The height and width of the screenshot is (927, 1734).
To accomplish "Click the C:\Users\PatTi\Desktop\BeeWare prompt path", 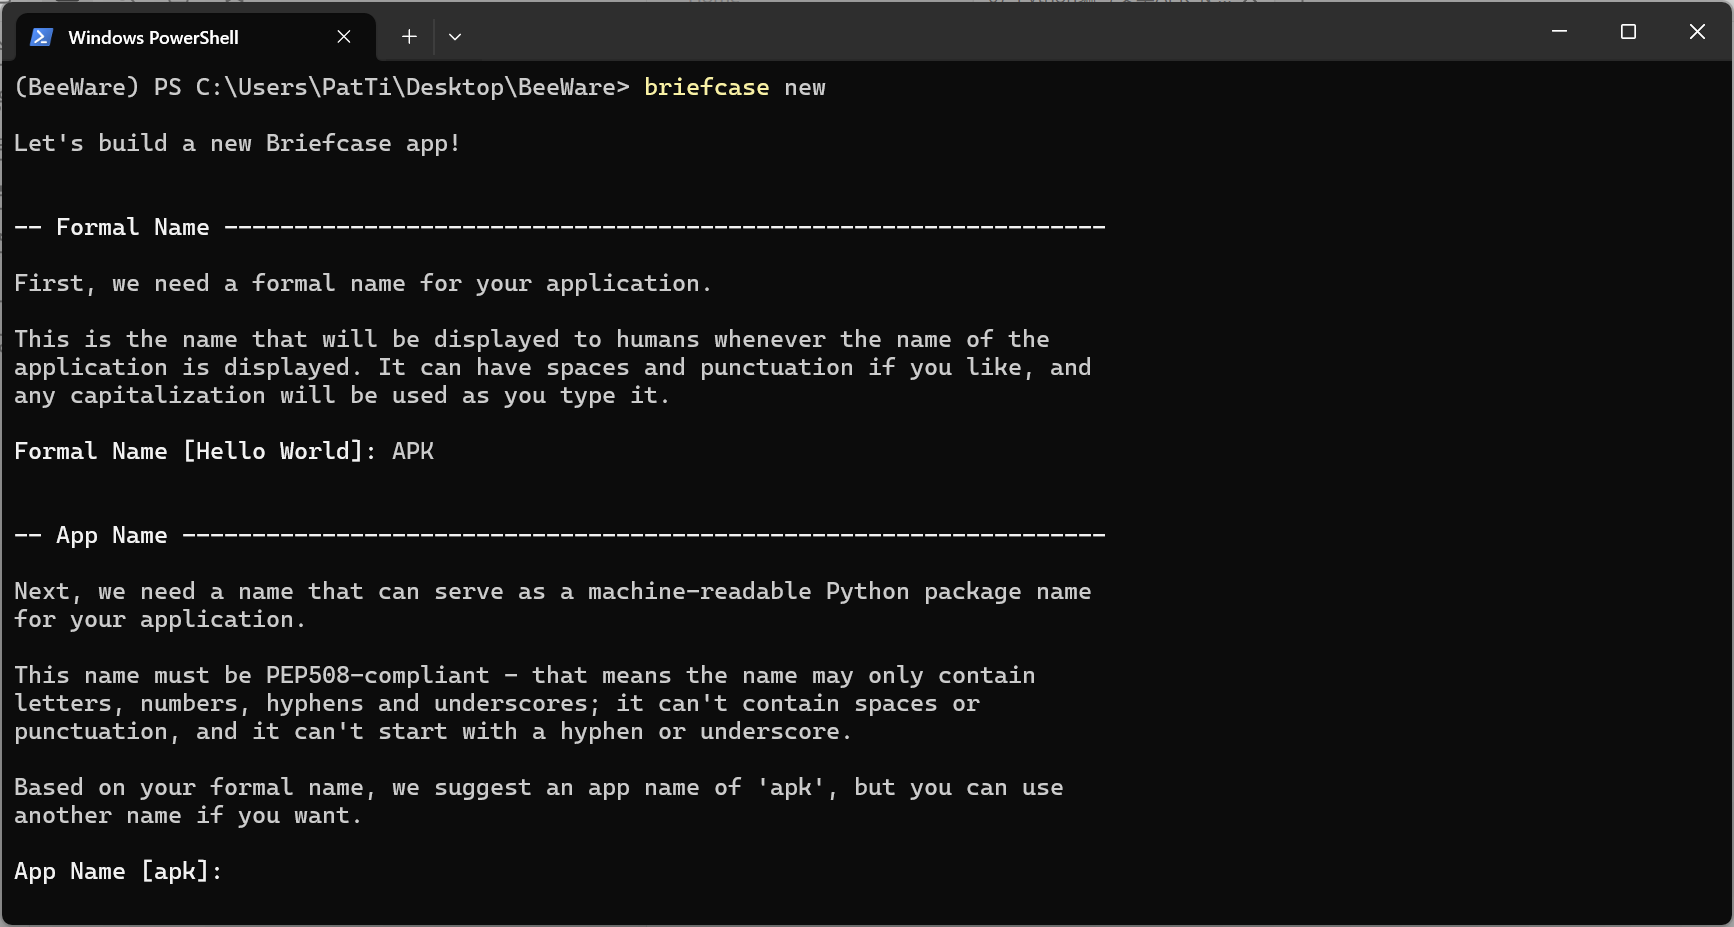I will pos(406,87).
